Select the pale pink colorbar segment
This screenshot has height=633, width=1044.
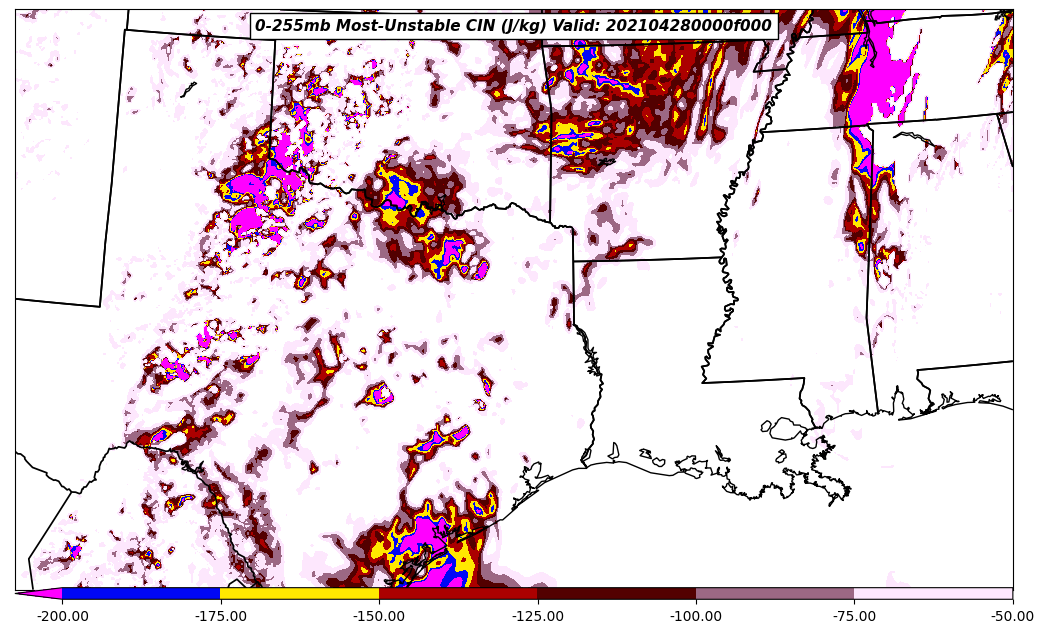933,593
